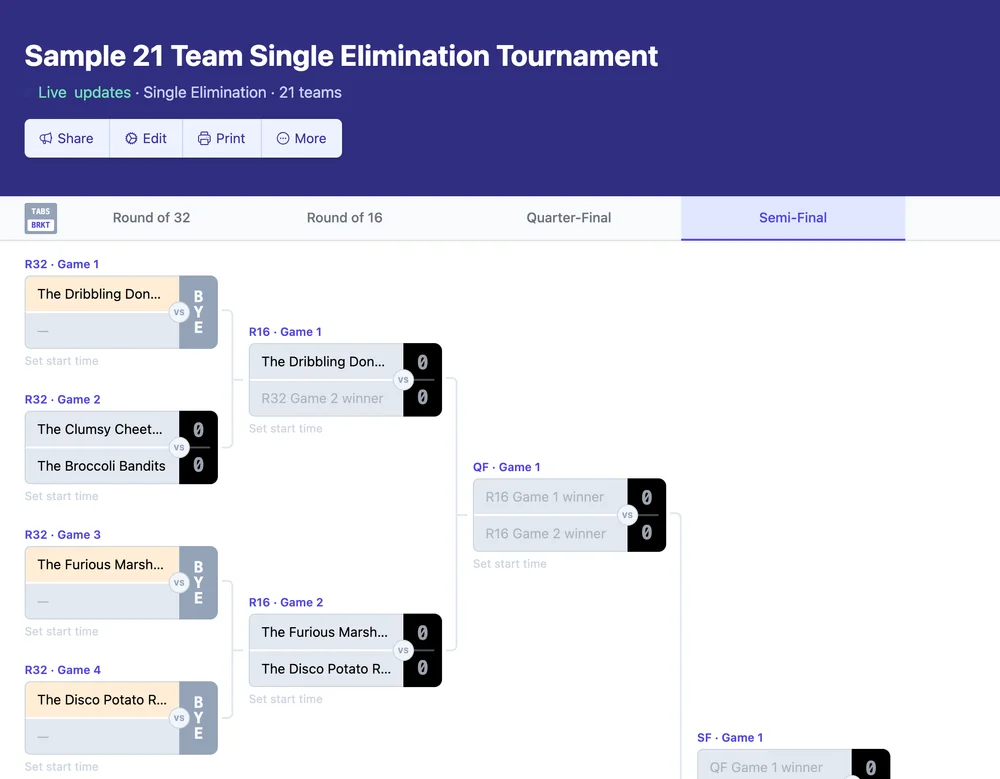Click the Share megaphone icon

pyautogui.click(x=46, y=138)
